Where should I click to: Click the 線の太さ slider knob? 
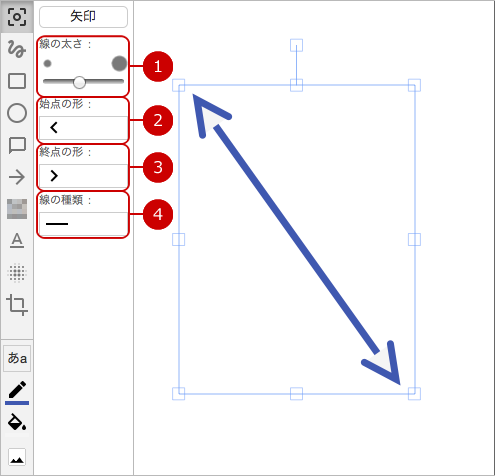tap(79, 82)
